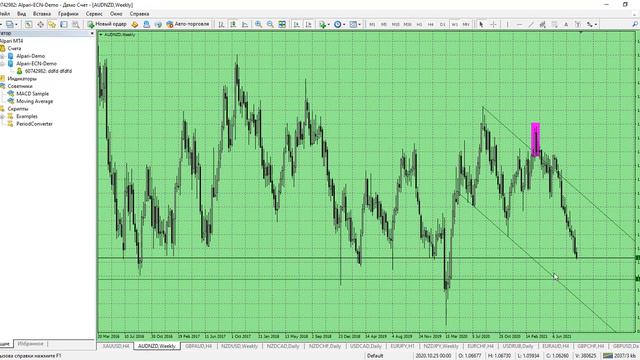The width and height of the screenshot is (640, 360).
Task: Open the indicators list dropdown arrow
Action: 329,24
